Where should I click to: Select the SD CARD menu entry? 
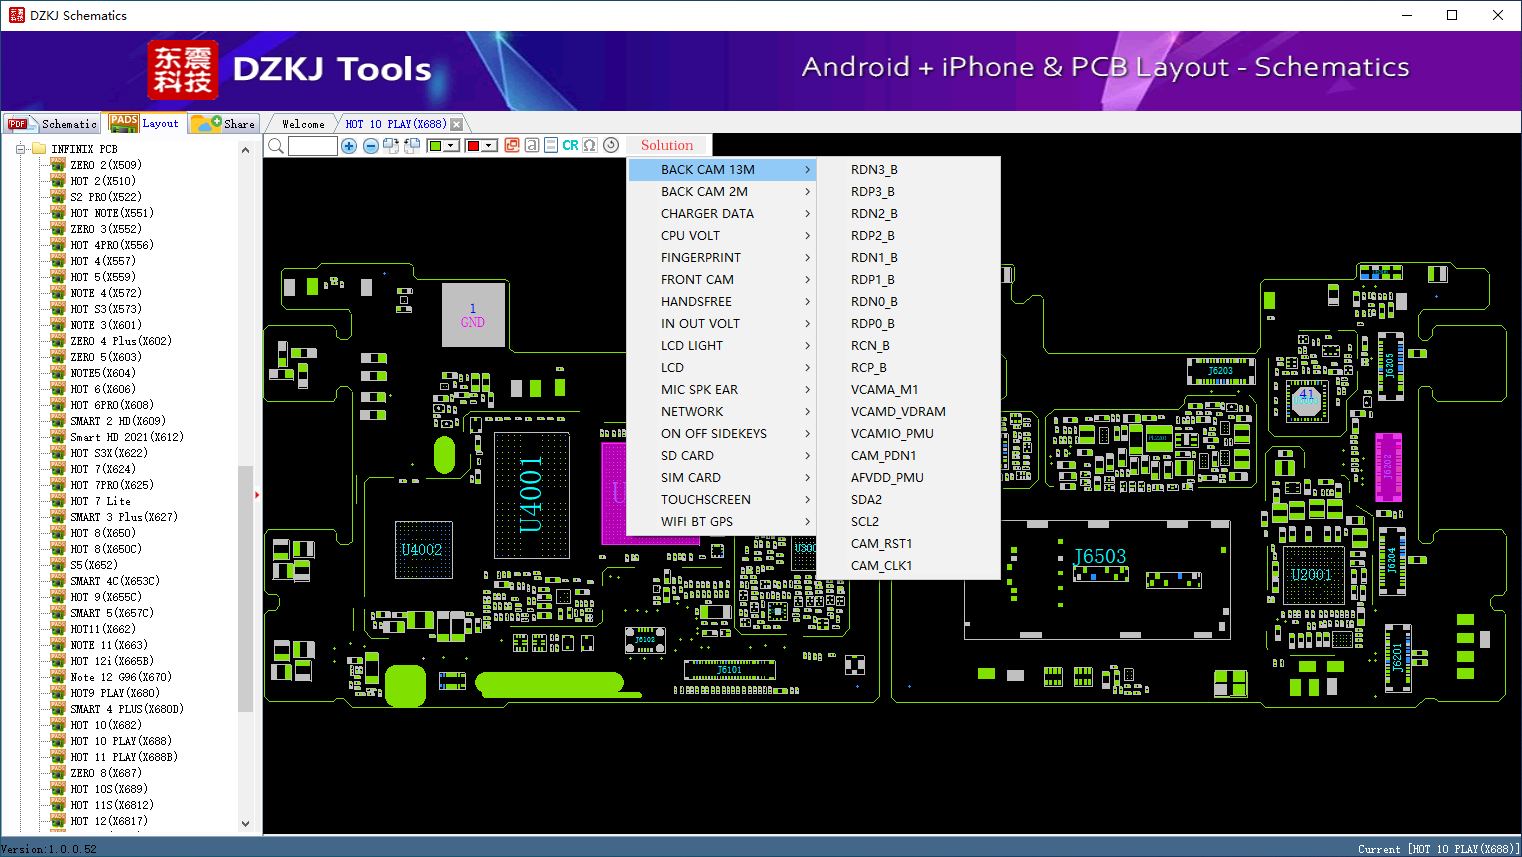[722, 456]
